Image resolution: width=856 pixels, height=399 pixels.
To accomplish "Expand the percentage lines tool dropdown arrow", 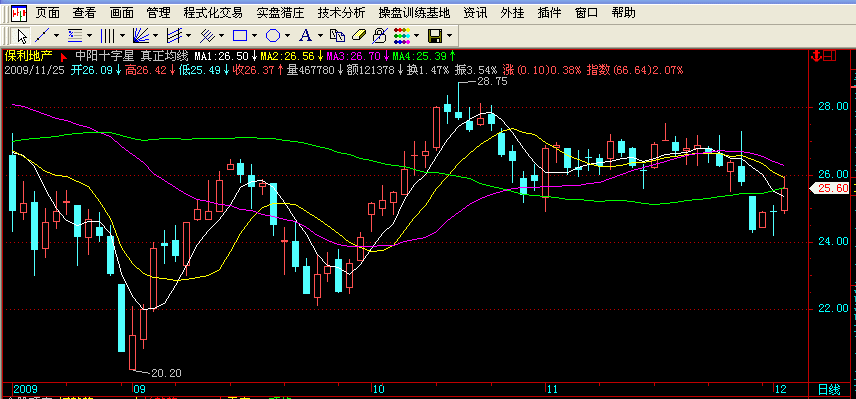I will coord(90,37).
